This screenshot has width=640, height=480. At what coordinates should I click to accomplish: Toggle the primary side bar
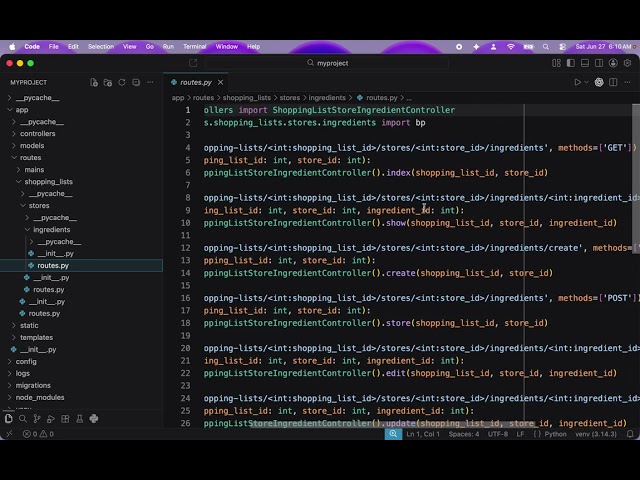571,63
